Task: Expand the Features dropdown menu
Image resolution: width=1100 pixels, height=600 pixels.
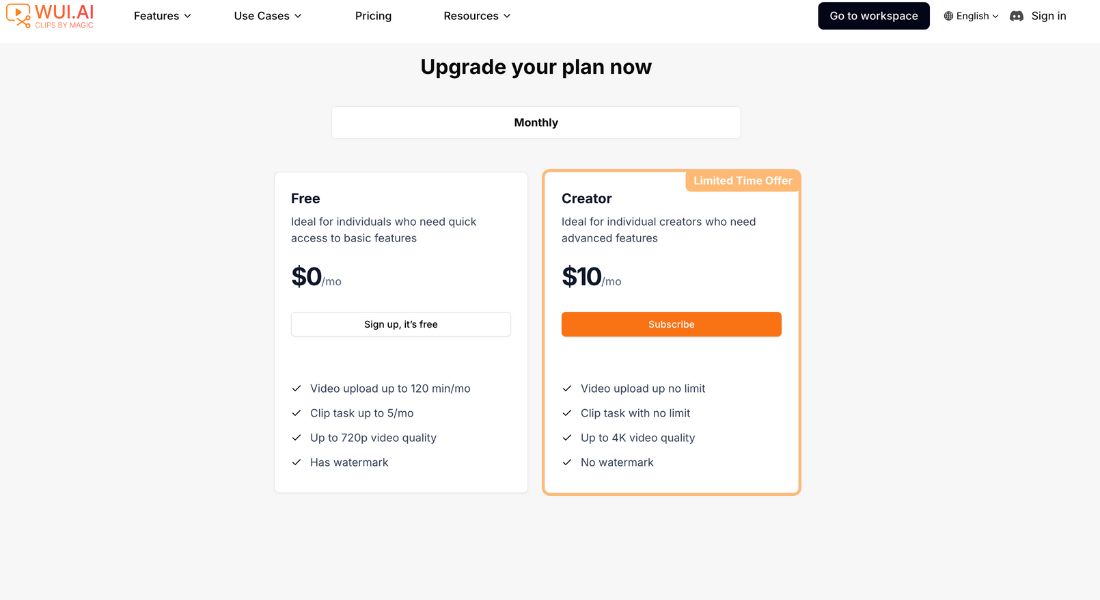Action: tap(162, 15)
